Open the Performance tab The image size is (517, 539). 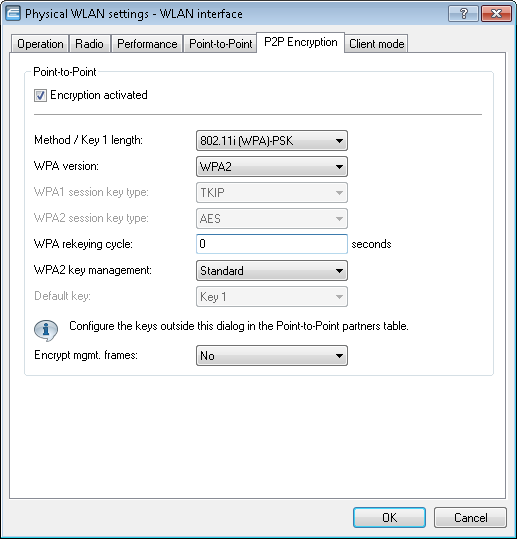coord(147,44)
